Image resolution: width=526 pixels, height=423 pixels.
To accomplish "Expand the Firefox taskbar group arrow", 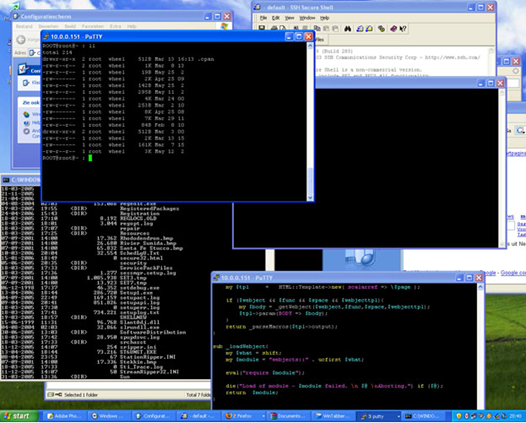I will tap(263, 416).
